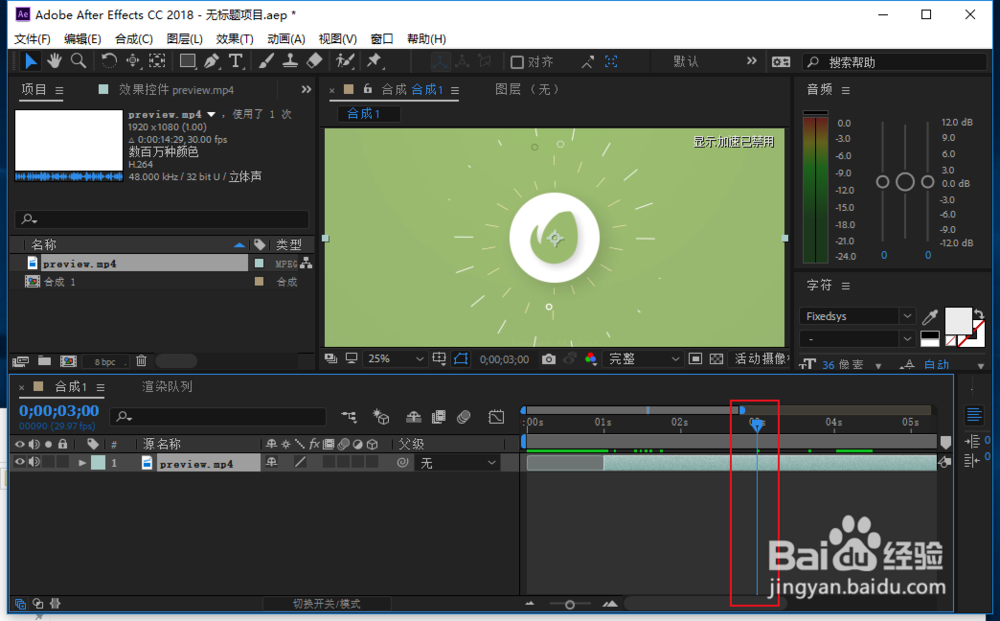Click the center audio level slider knob
The image size is (1000, 621).
coord(905,182)
